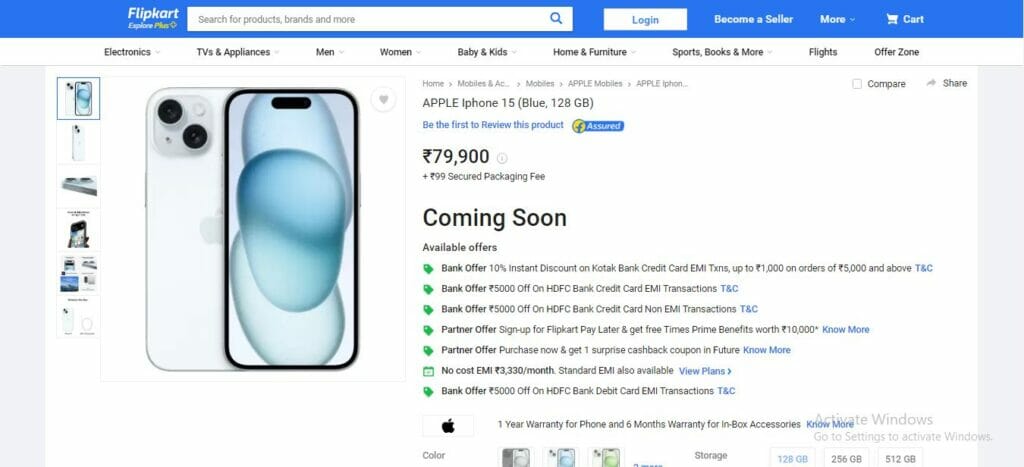Open the Offer Zone menu item
1024x467 pixels.
[896, 52]
